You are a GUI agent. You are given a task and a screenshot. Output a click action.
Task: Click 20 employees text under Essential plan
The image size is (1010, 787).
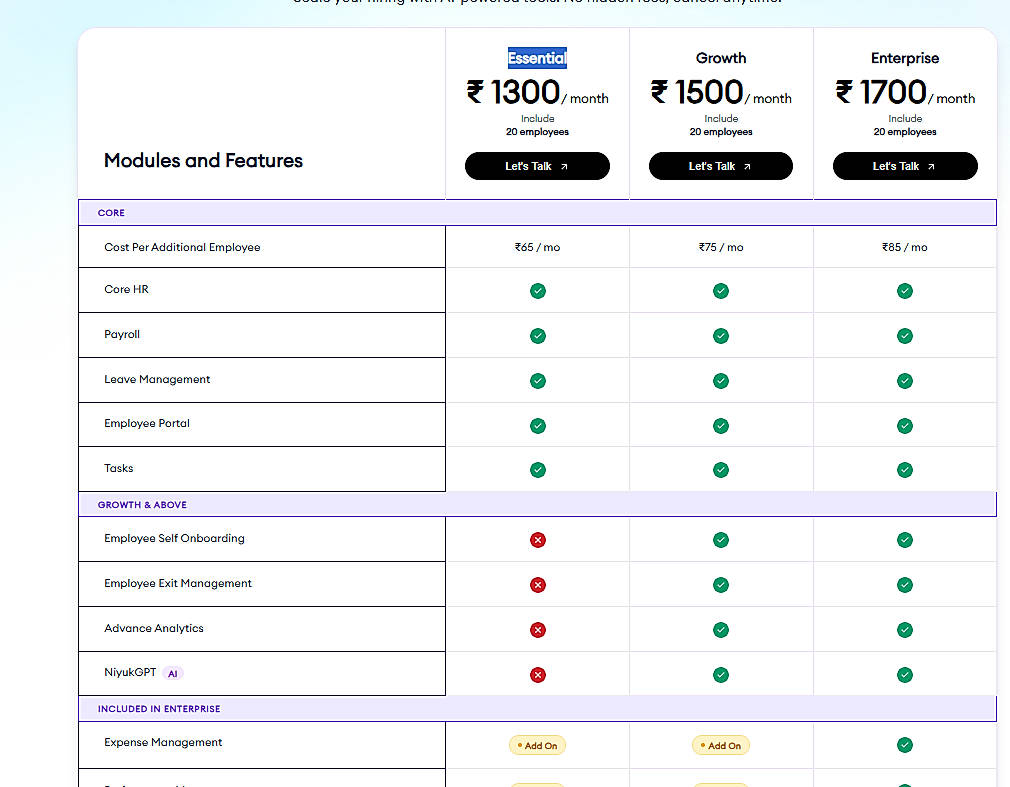point(537,132)
